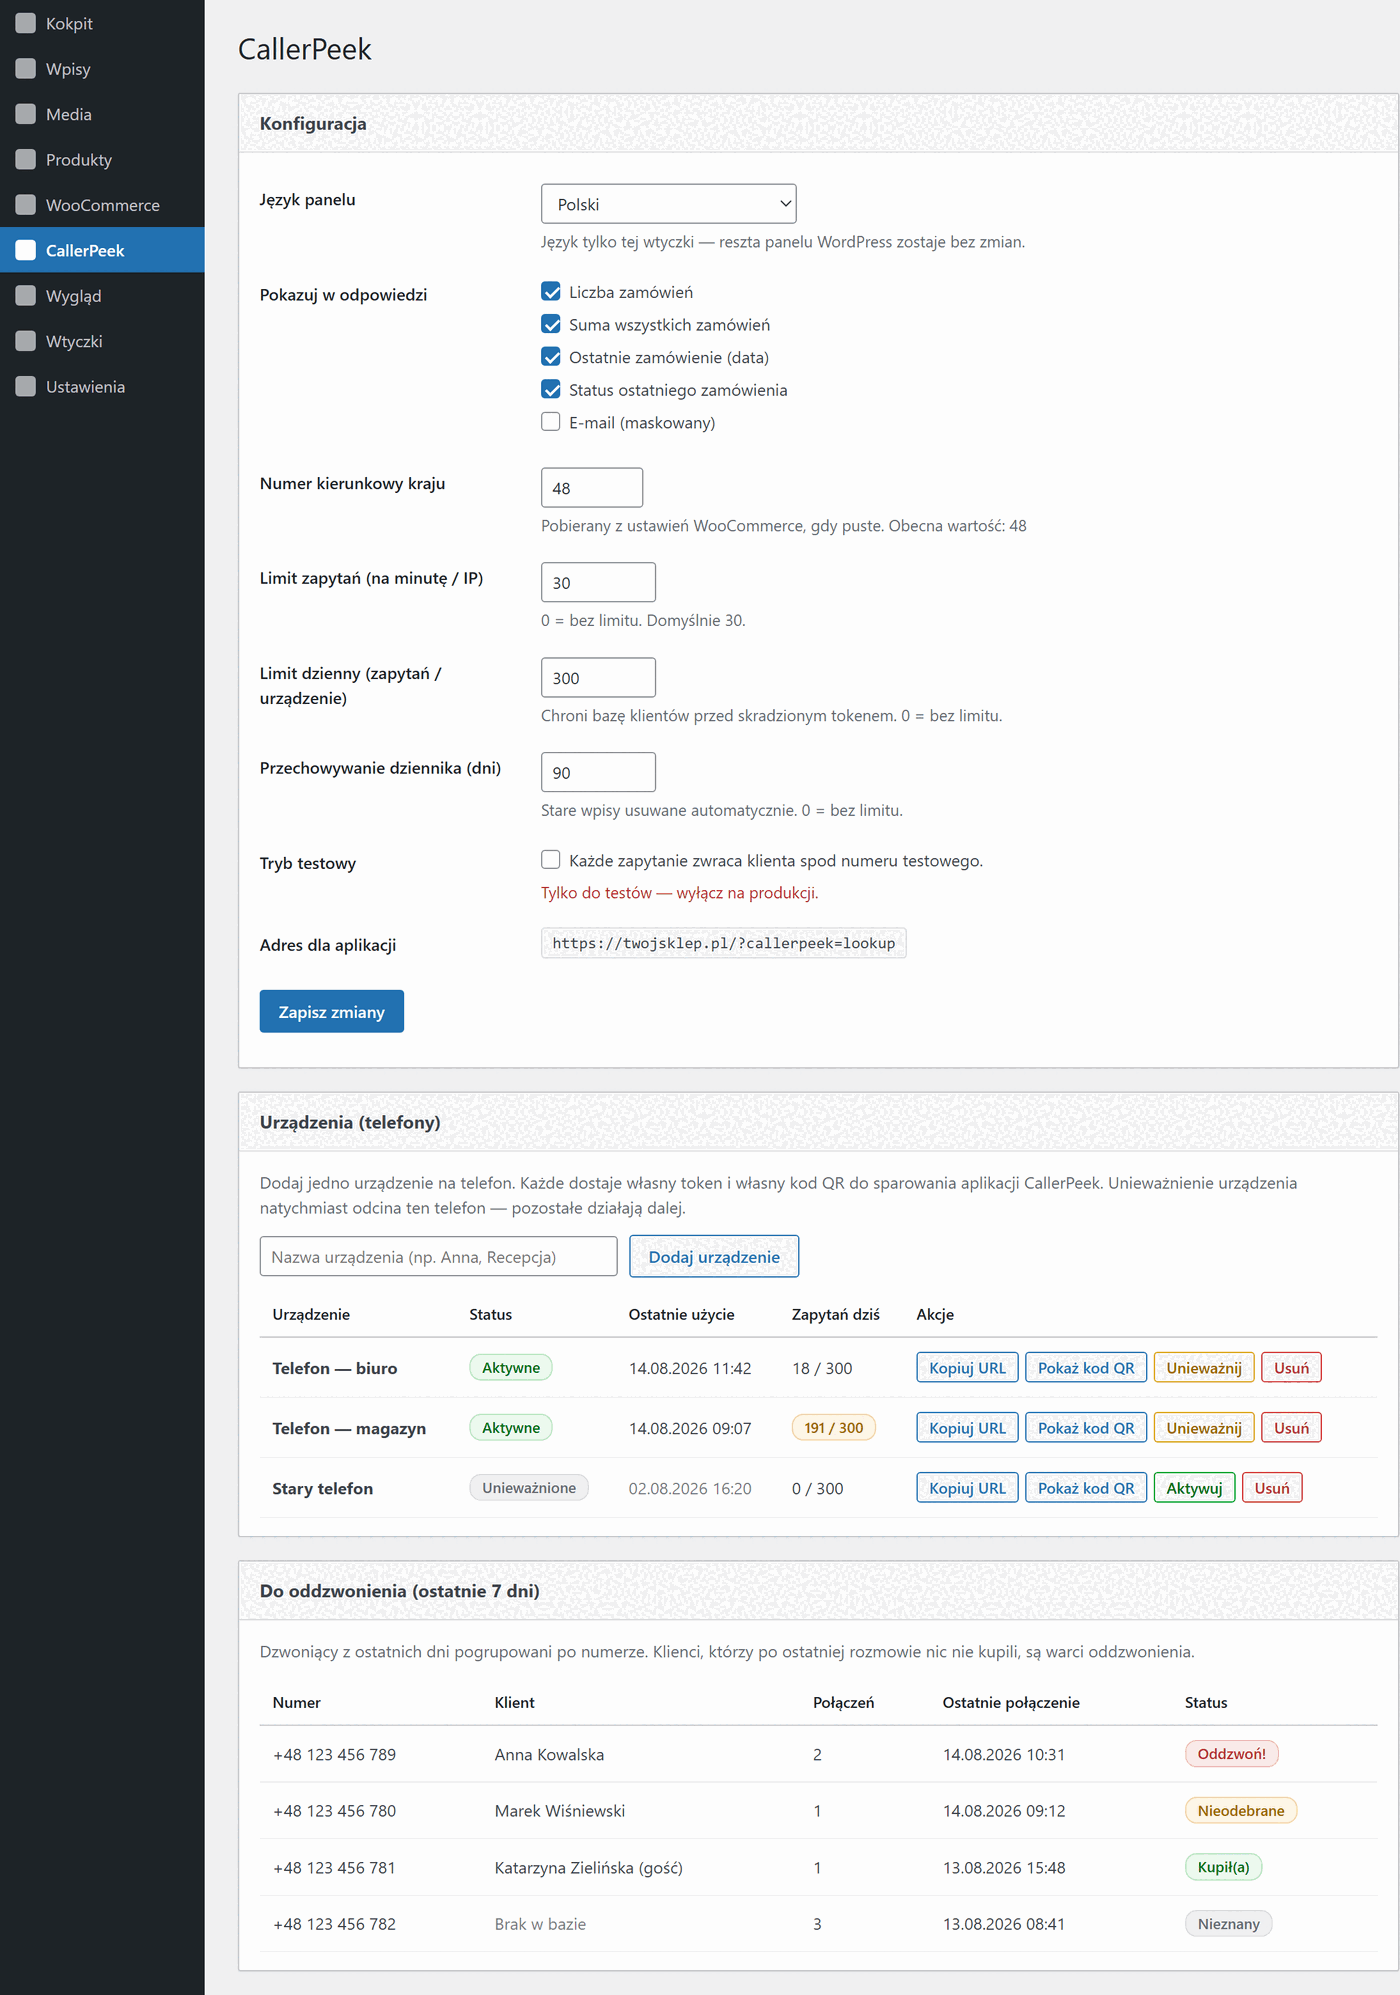Open the Język panelu dropdown
The image size is (1400, 1995).
669,204
